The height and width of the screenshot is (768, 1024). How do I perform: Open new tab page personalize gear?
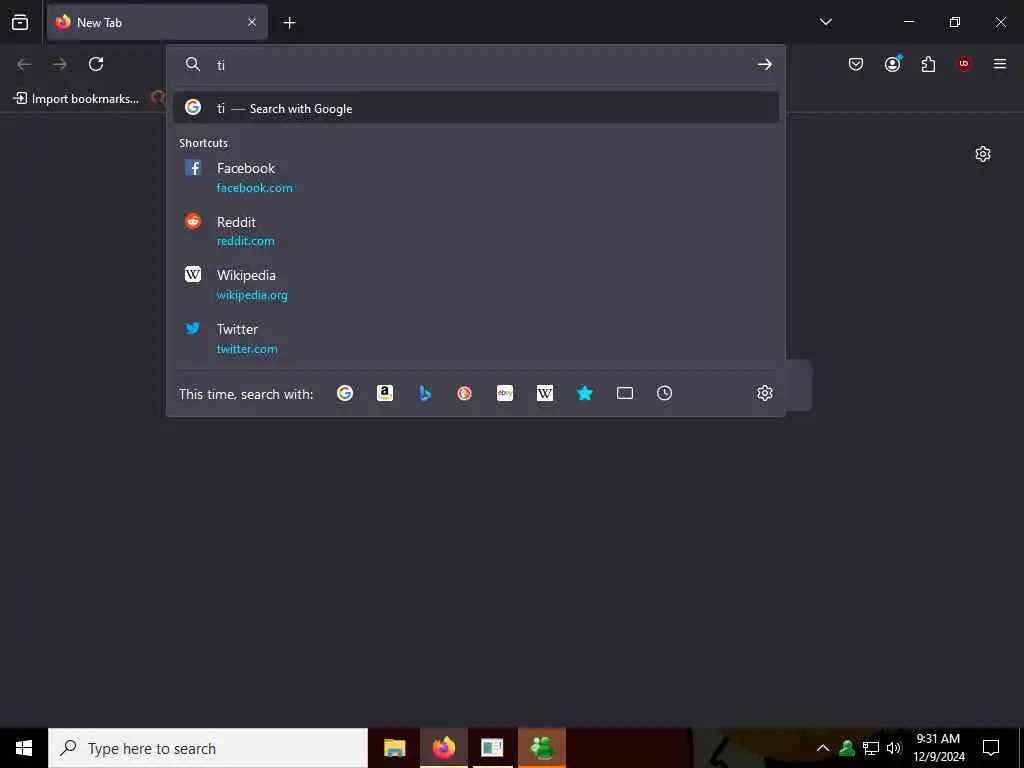point(983,154)
